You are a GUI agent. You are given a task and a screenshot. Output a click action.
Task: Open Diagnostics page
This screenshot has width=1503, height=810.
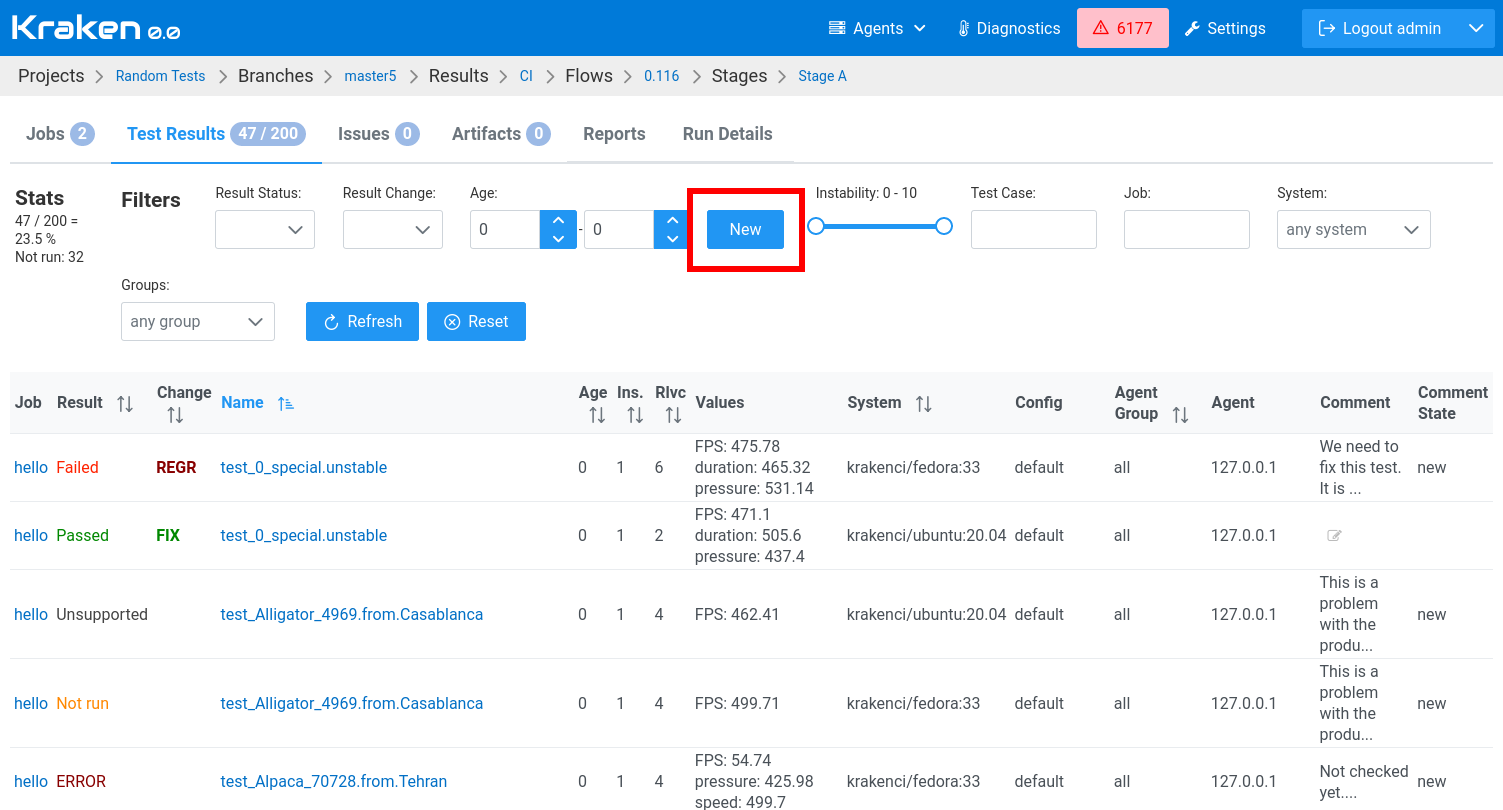point(1008,28)
